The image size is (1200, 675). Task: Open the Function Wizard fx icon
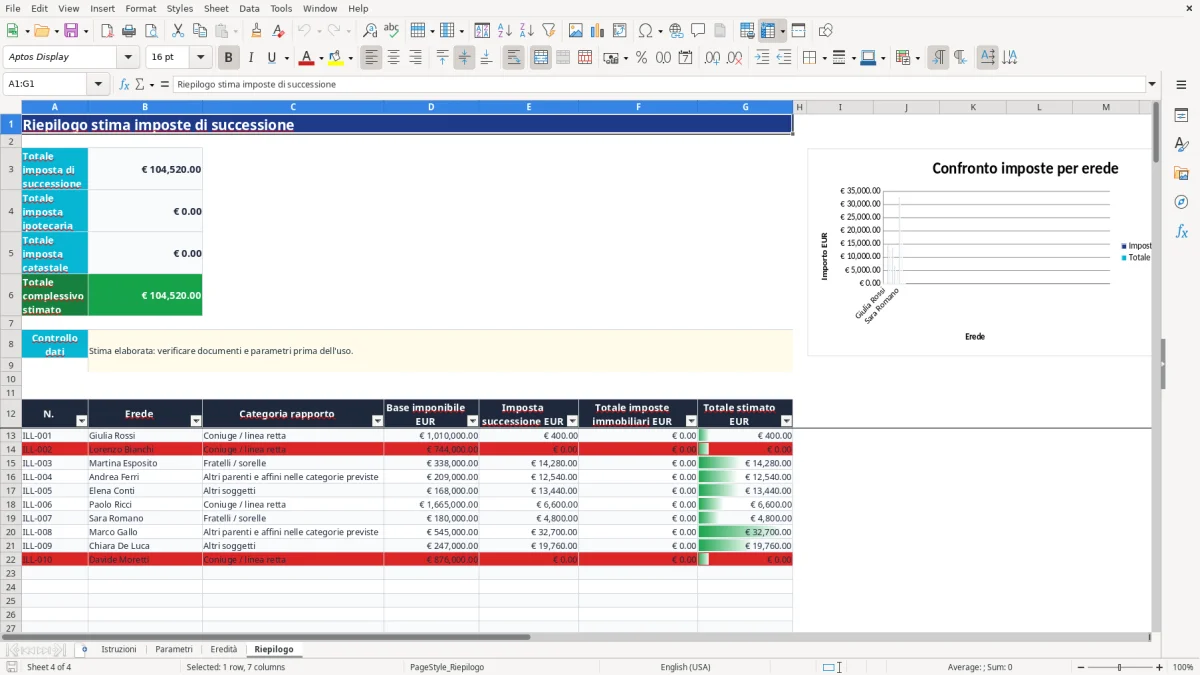[x=125, y=85]
